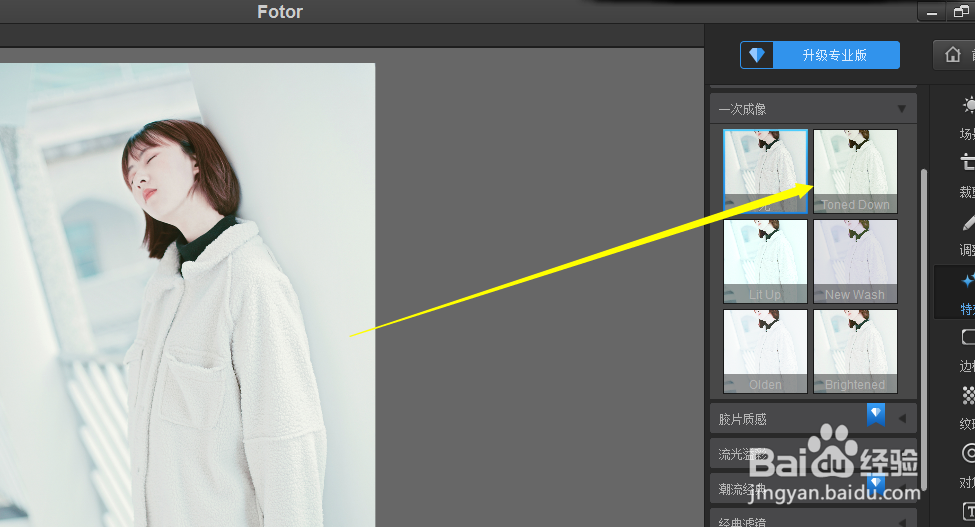
Task: Apply the Brightened effect thumbnail
Action: point(856,351)
